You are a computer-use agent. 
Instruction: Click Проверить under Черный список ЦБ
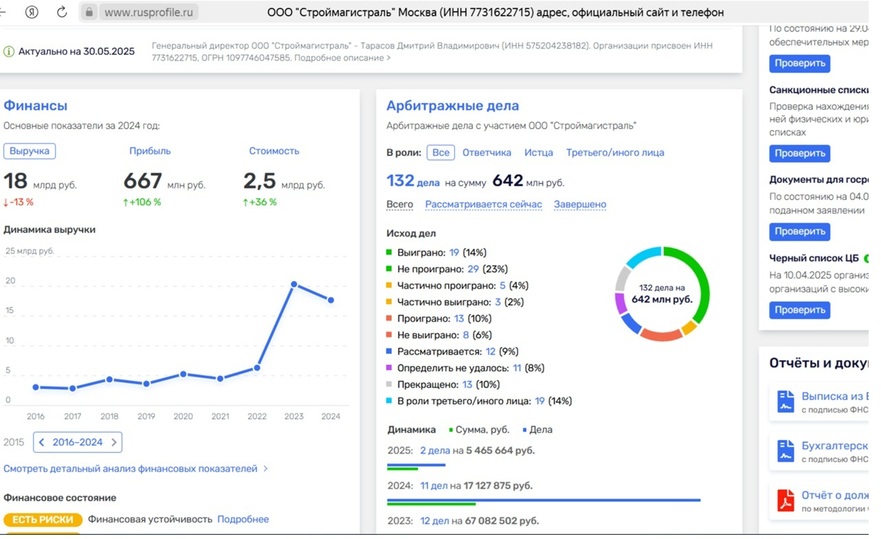click(800, 310)
